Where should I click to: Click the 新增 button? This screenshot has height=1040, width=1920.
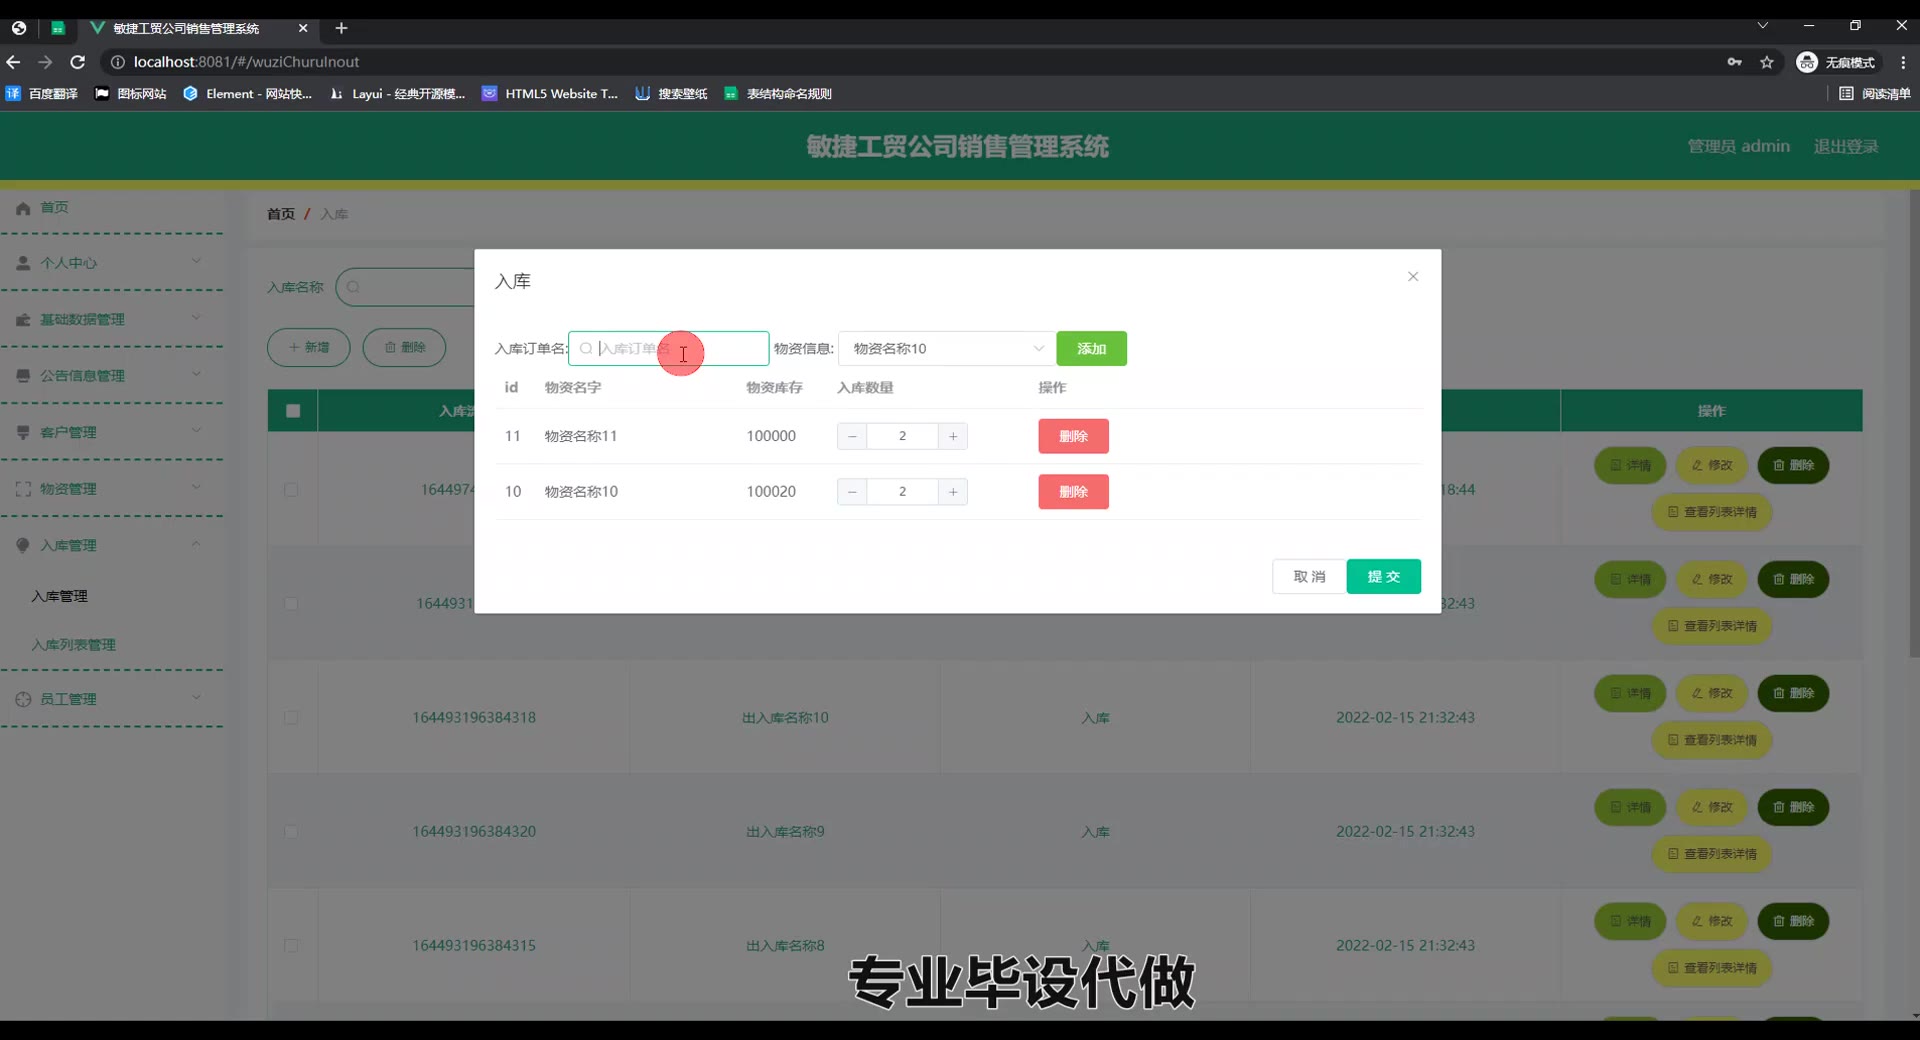[308, 347]
